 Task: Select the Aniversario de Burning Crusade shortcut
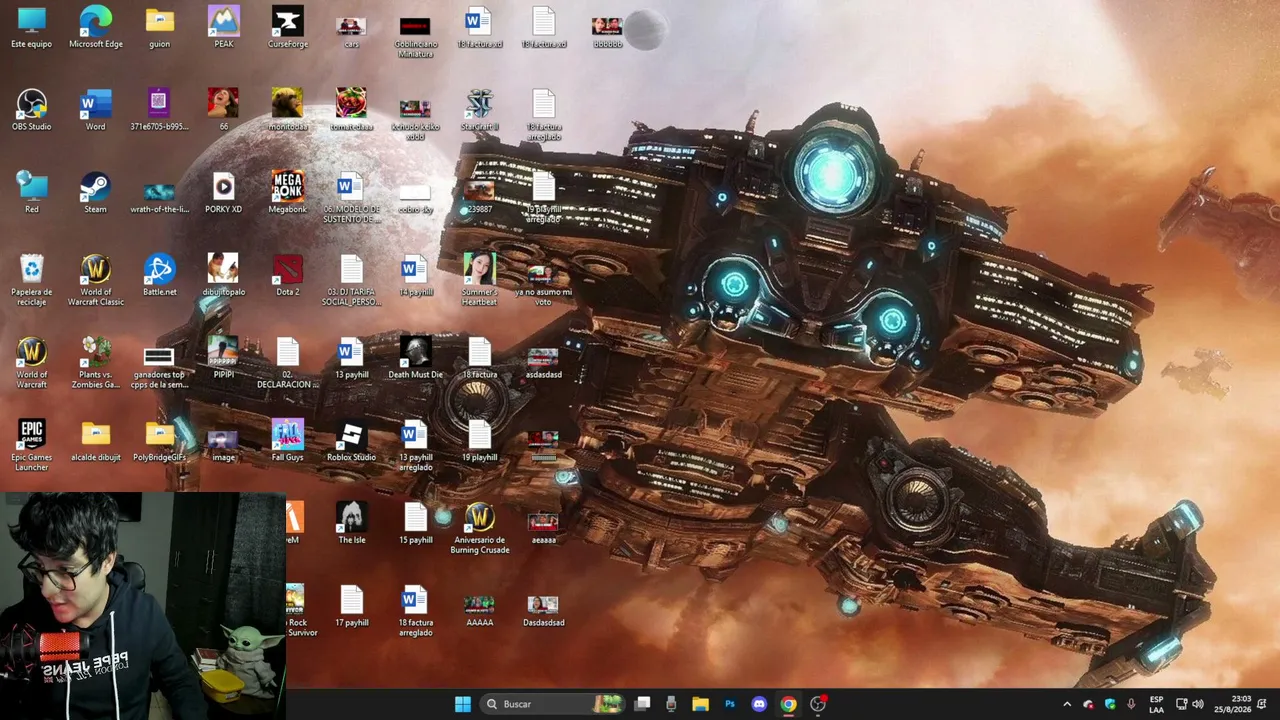point(479,528)
